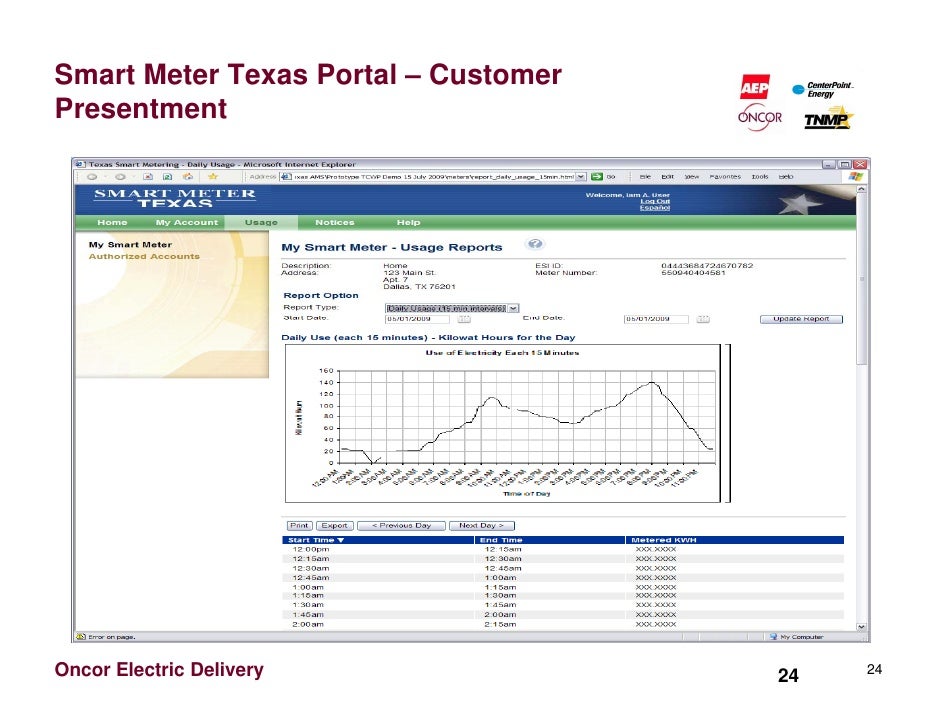Click the Start Date input field
The image size is (942, 728).
tap(417, 319)
